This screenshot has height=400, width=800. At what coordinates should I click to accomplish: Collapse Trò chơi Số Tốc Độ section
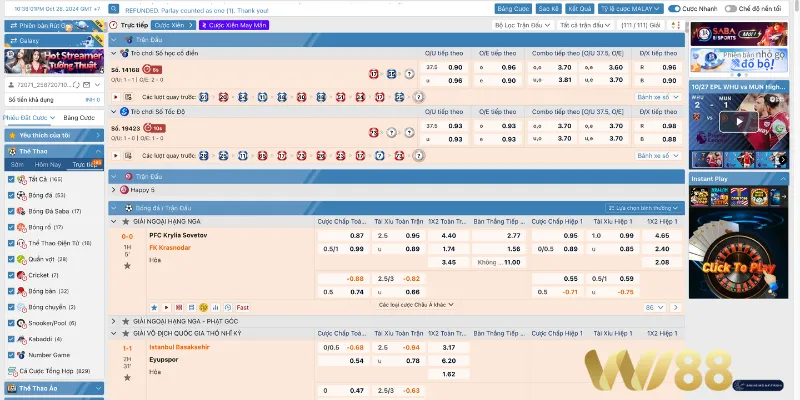click(114, 112)
